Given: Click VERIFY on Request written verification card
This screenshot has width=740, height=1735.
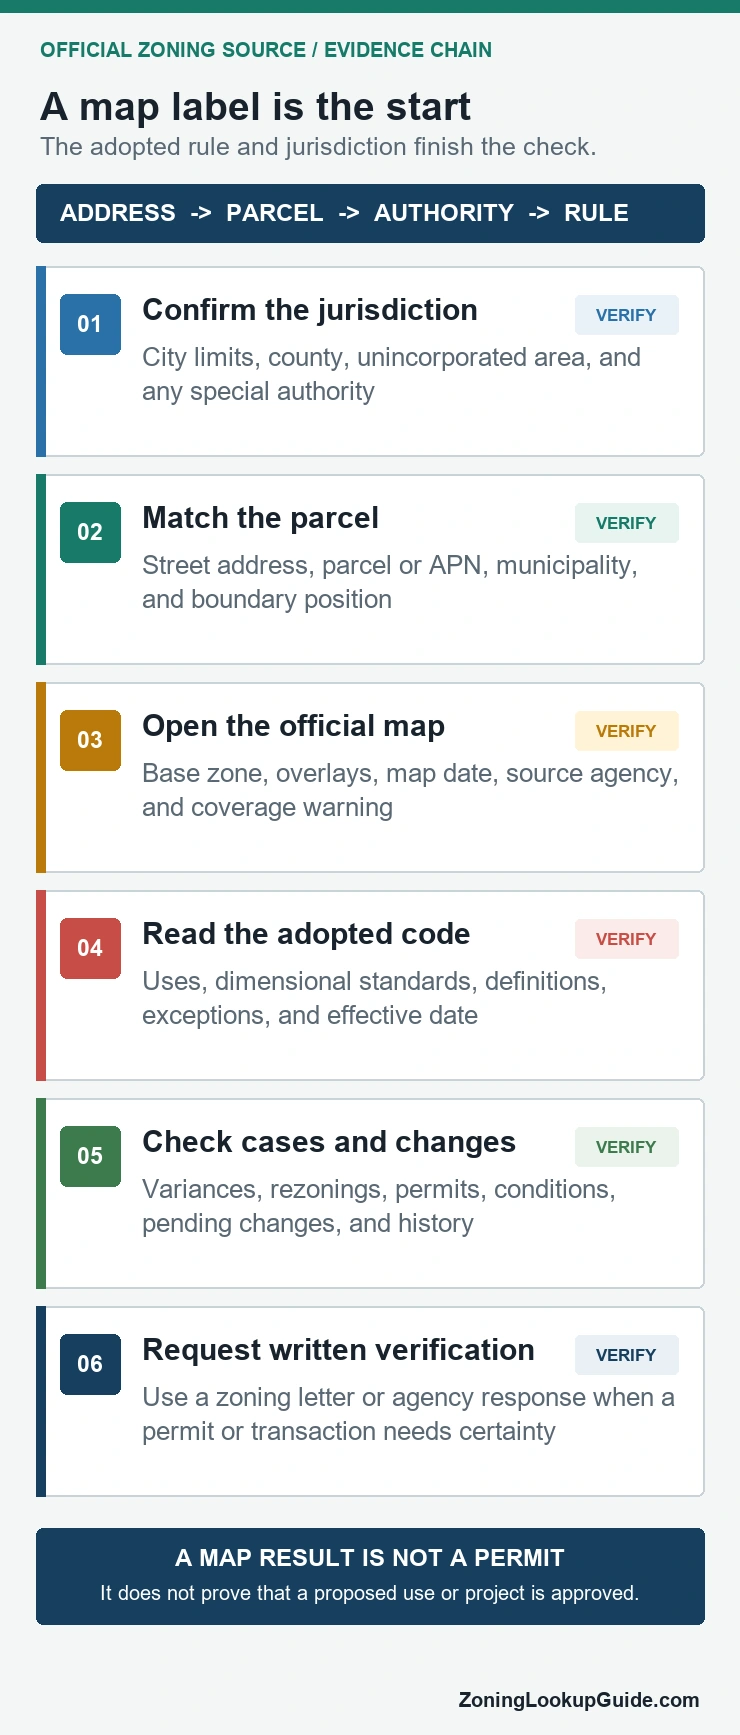Looking at the screenshot, I should 626,1355.
